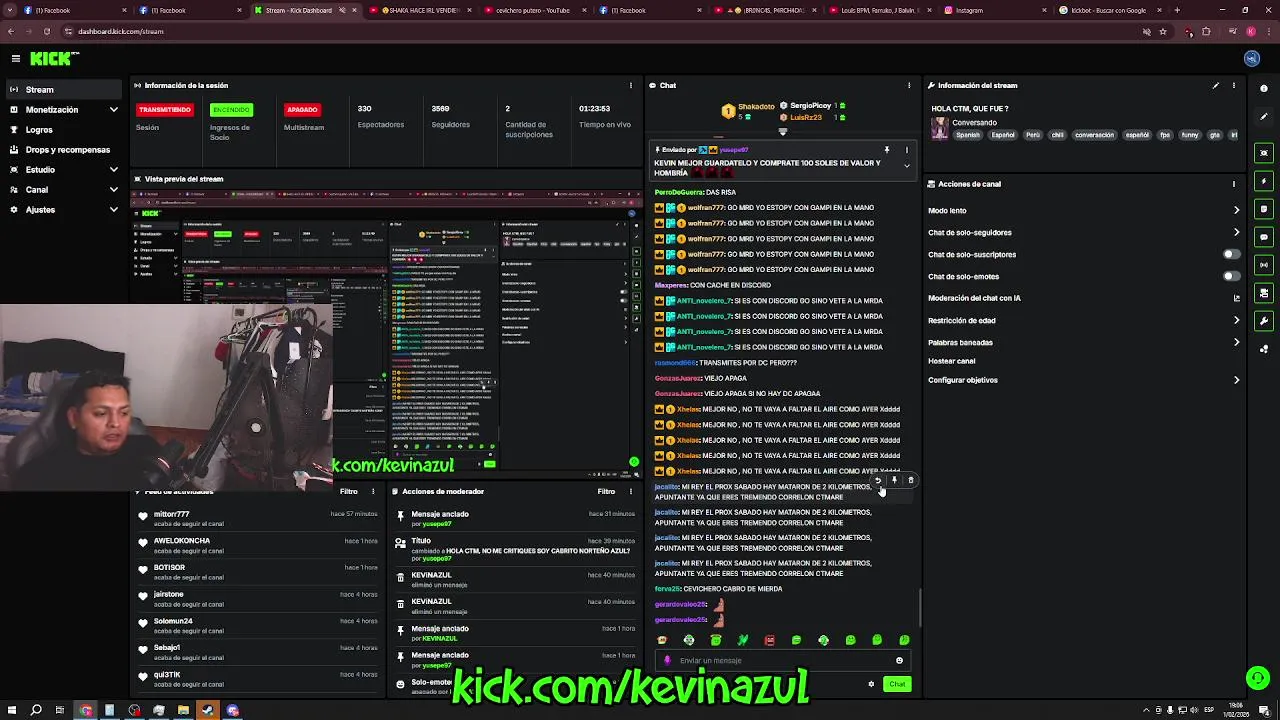Screen dimensions: 1280x720
Task: Click the reply arrow icon on hovered chat message
Action: point(879,481)
